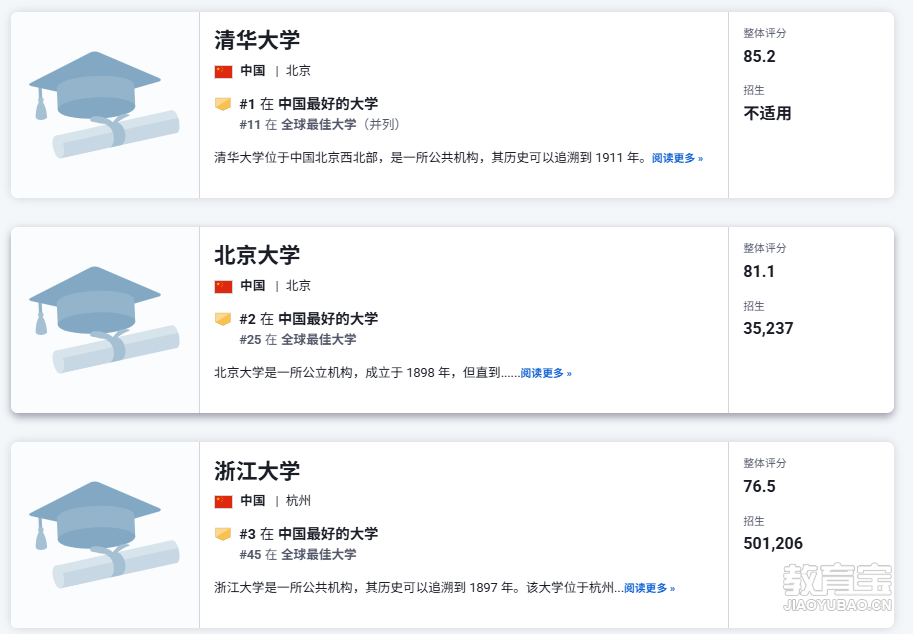Click the description mentioning 1897 年
Image resolution: width=913 pixels, height=634 pixels.
tap(419, 587)
